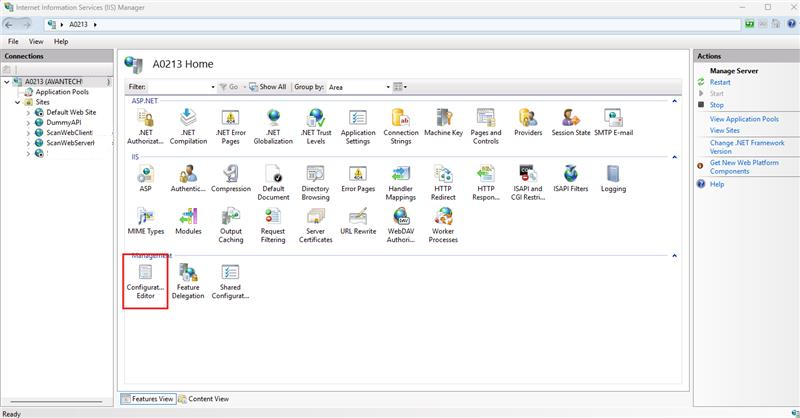
Task: Open Worker Processes feature
Action: pyautogui.click(x=443, y=225)
